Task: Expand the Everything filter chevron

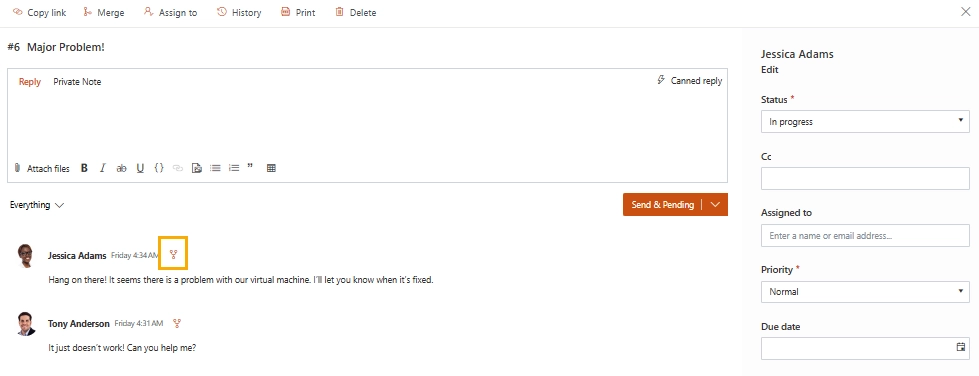Action: [59, 205]
